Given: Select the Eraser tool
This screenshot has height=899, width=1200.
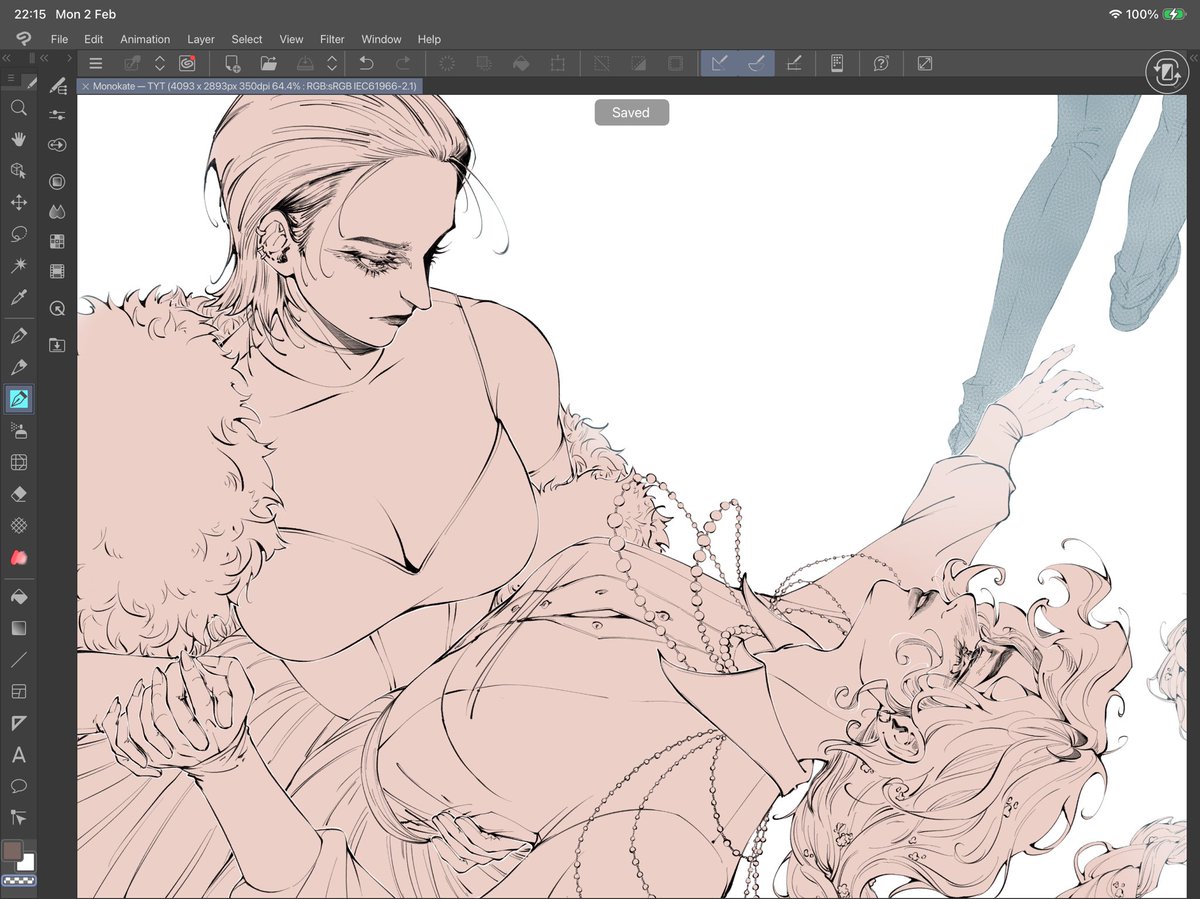Looking at the screenshot, I should (x=18, y=493).
